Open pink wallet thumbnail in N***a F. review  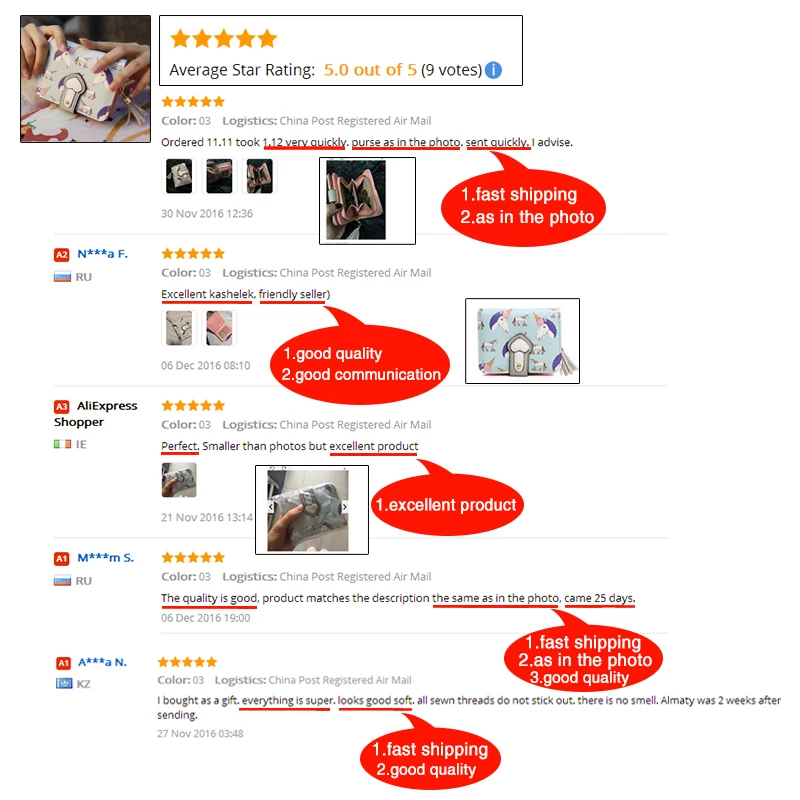[x=219, y=328]
